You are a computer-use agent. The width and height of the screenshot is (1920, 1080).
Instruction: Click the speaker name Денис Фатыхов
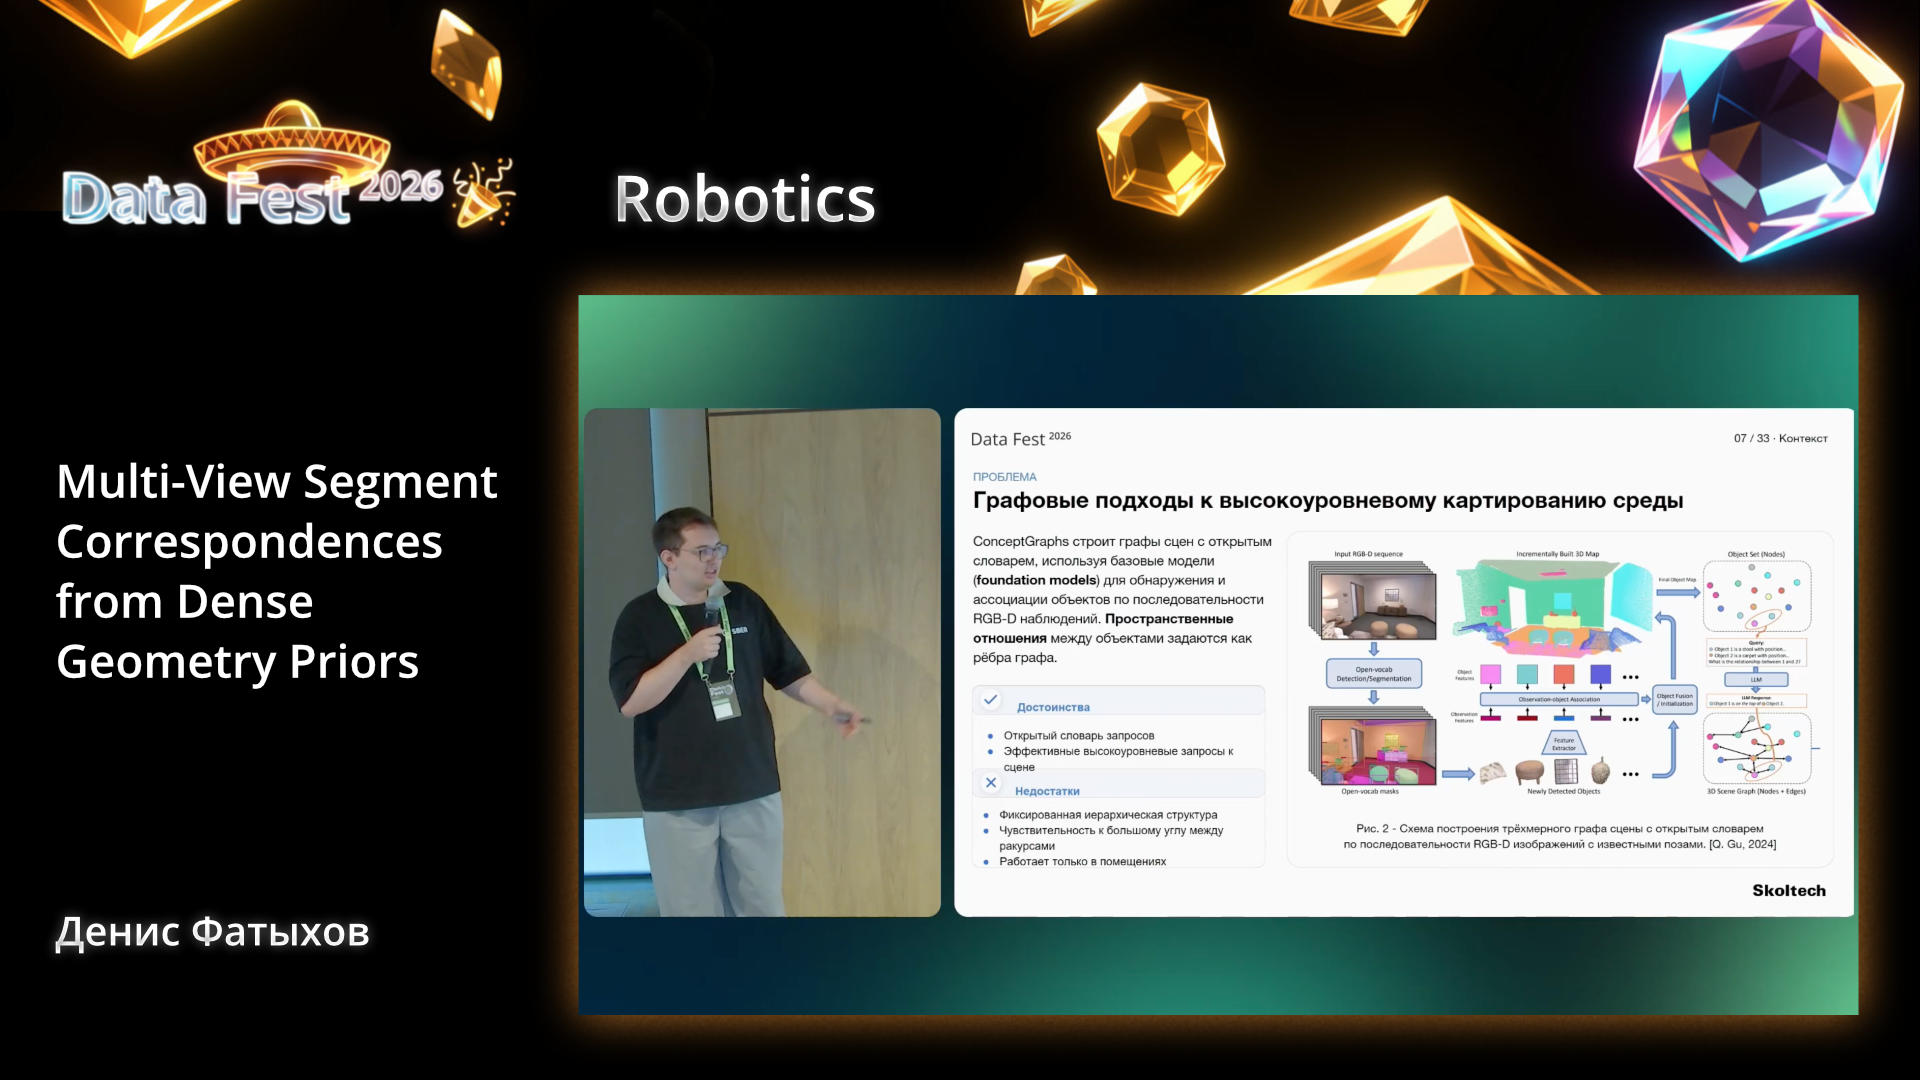pos(213,932)
